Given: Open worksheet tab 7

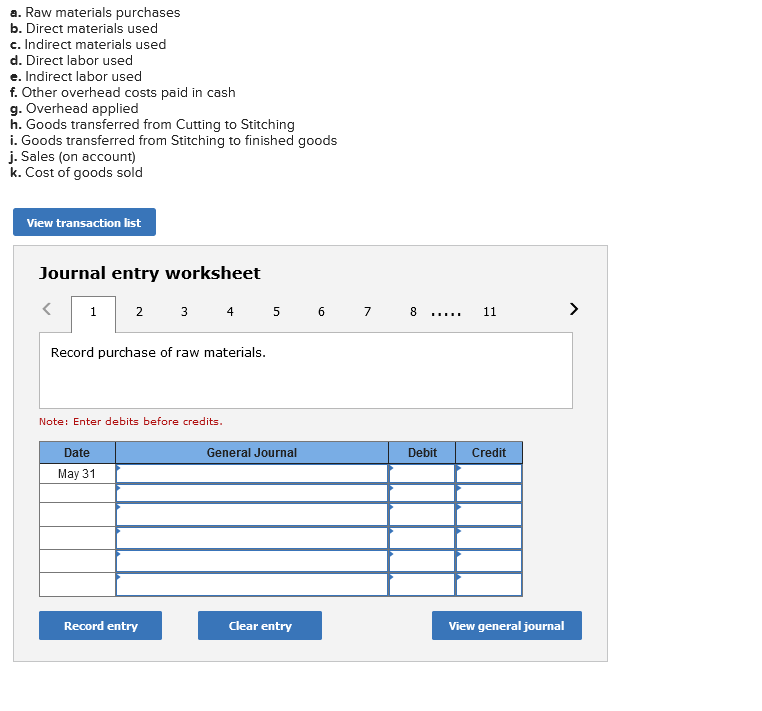Looking at the screenshot, I should tap(367, 312).
